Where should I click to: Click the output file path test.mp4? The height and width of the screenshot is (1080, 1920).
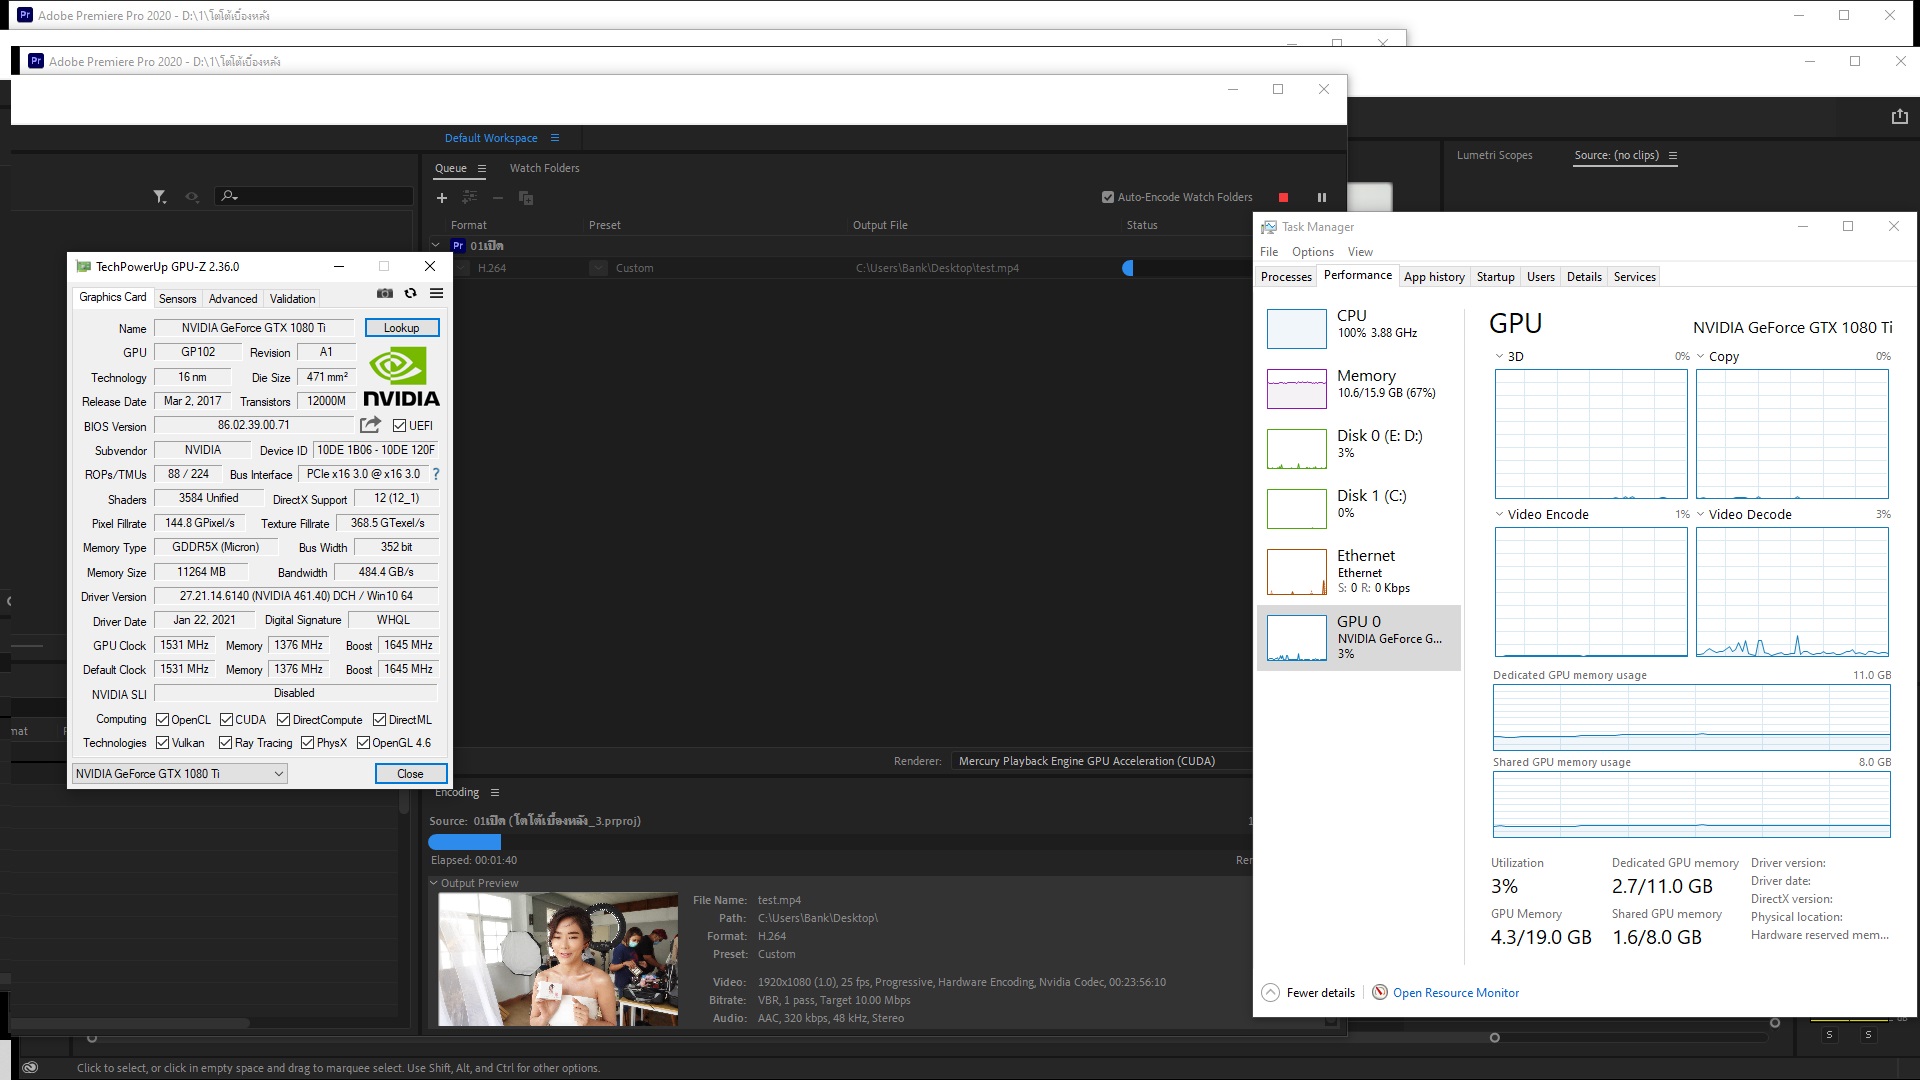pos(937,268)
